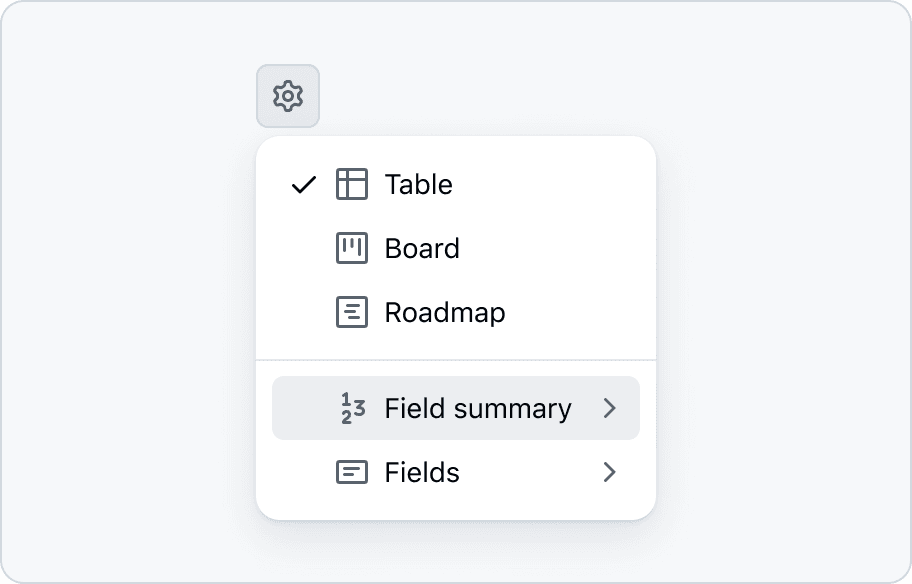The height and width of the screenshot is (584, 912).
Task: Select the empty check area left of Roadmap
Action: coord(304,312)
